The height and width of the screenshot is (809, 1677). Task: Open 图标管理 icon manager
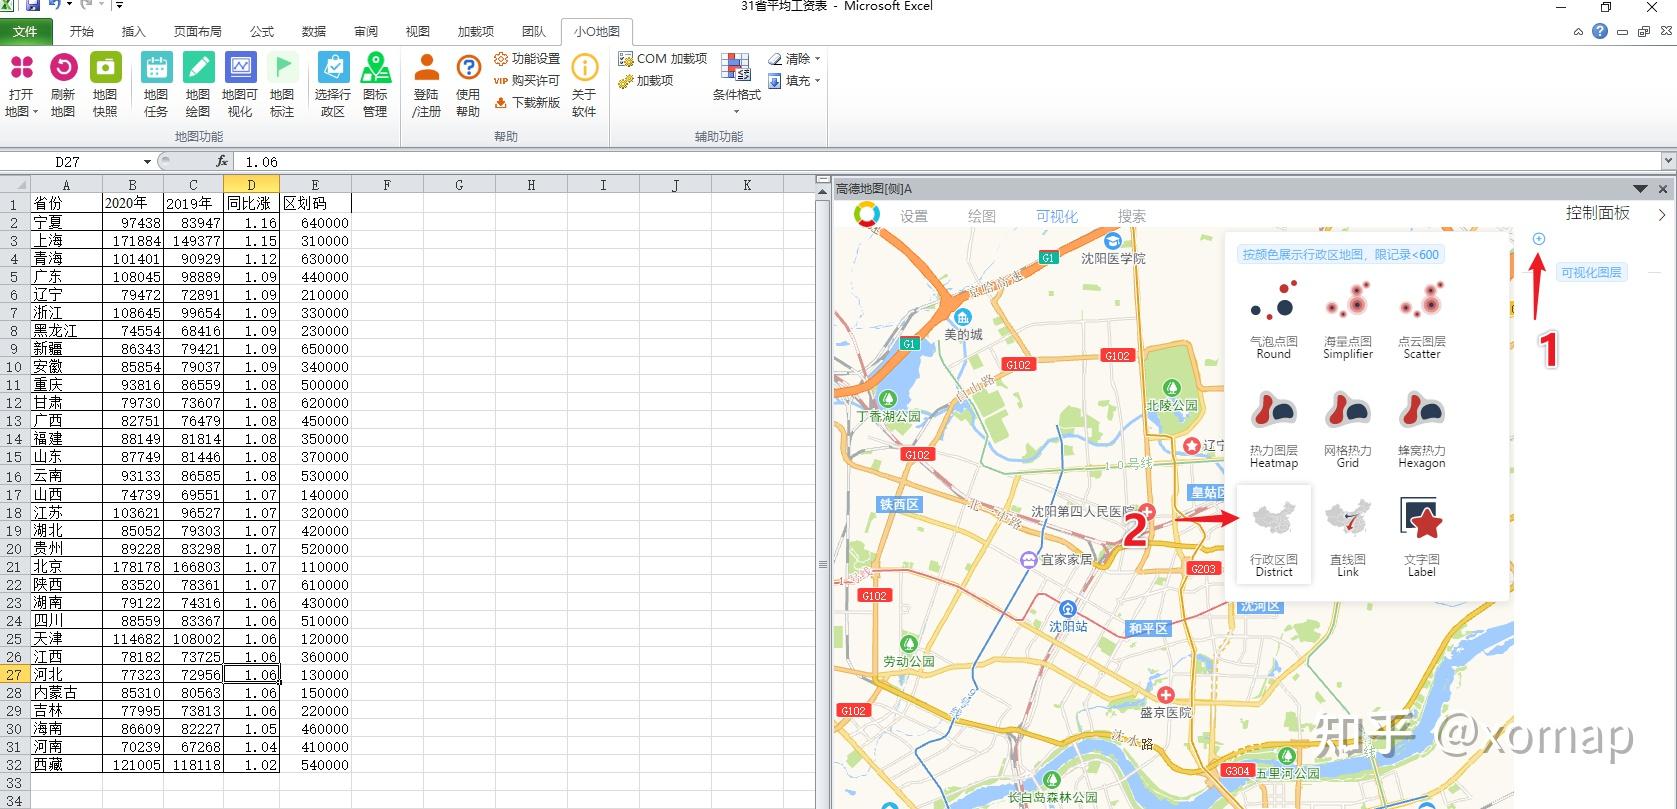376,86
